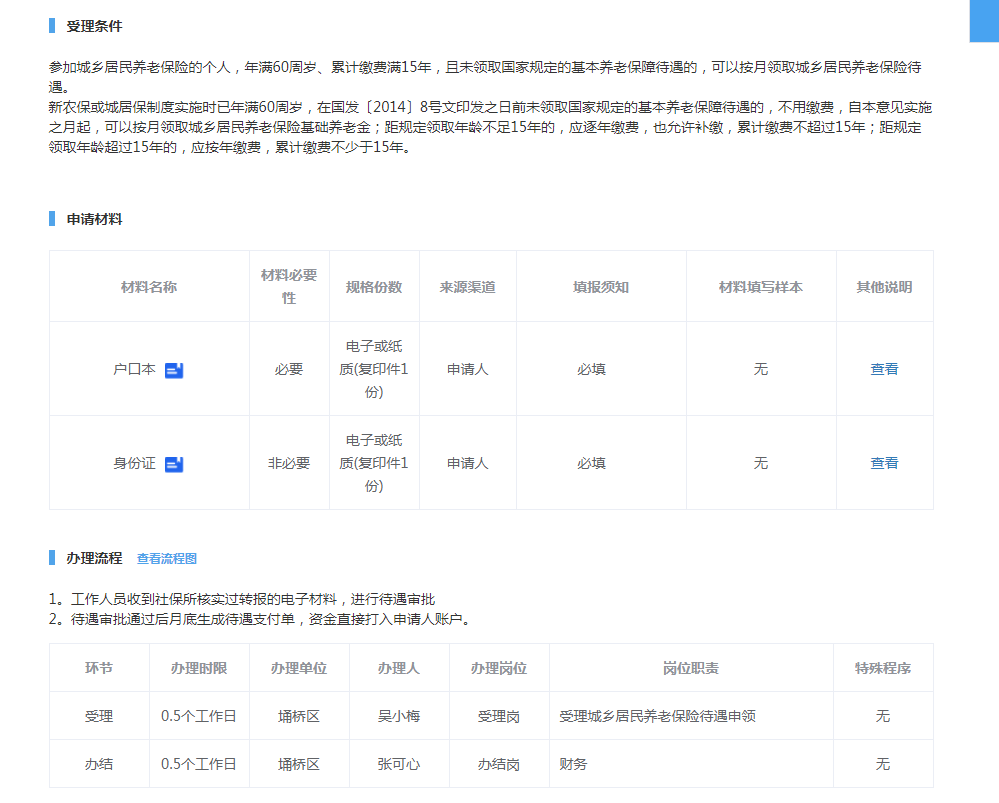Select the 户口本 material name text

click(x=134, y=369)
